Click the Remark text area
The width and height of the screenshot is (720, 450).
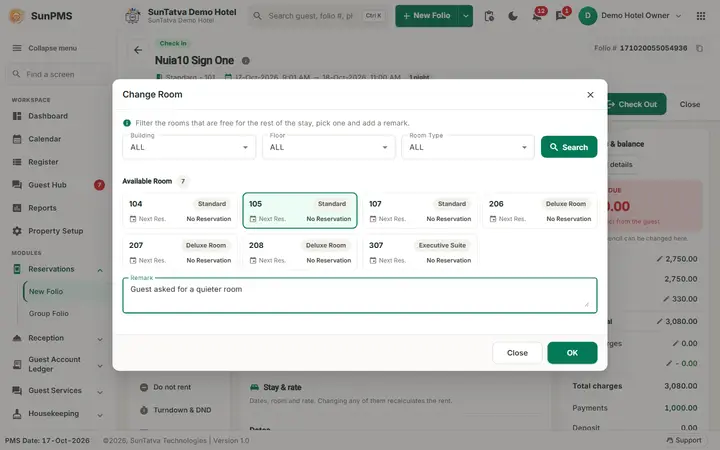[x=360, y=295]
